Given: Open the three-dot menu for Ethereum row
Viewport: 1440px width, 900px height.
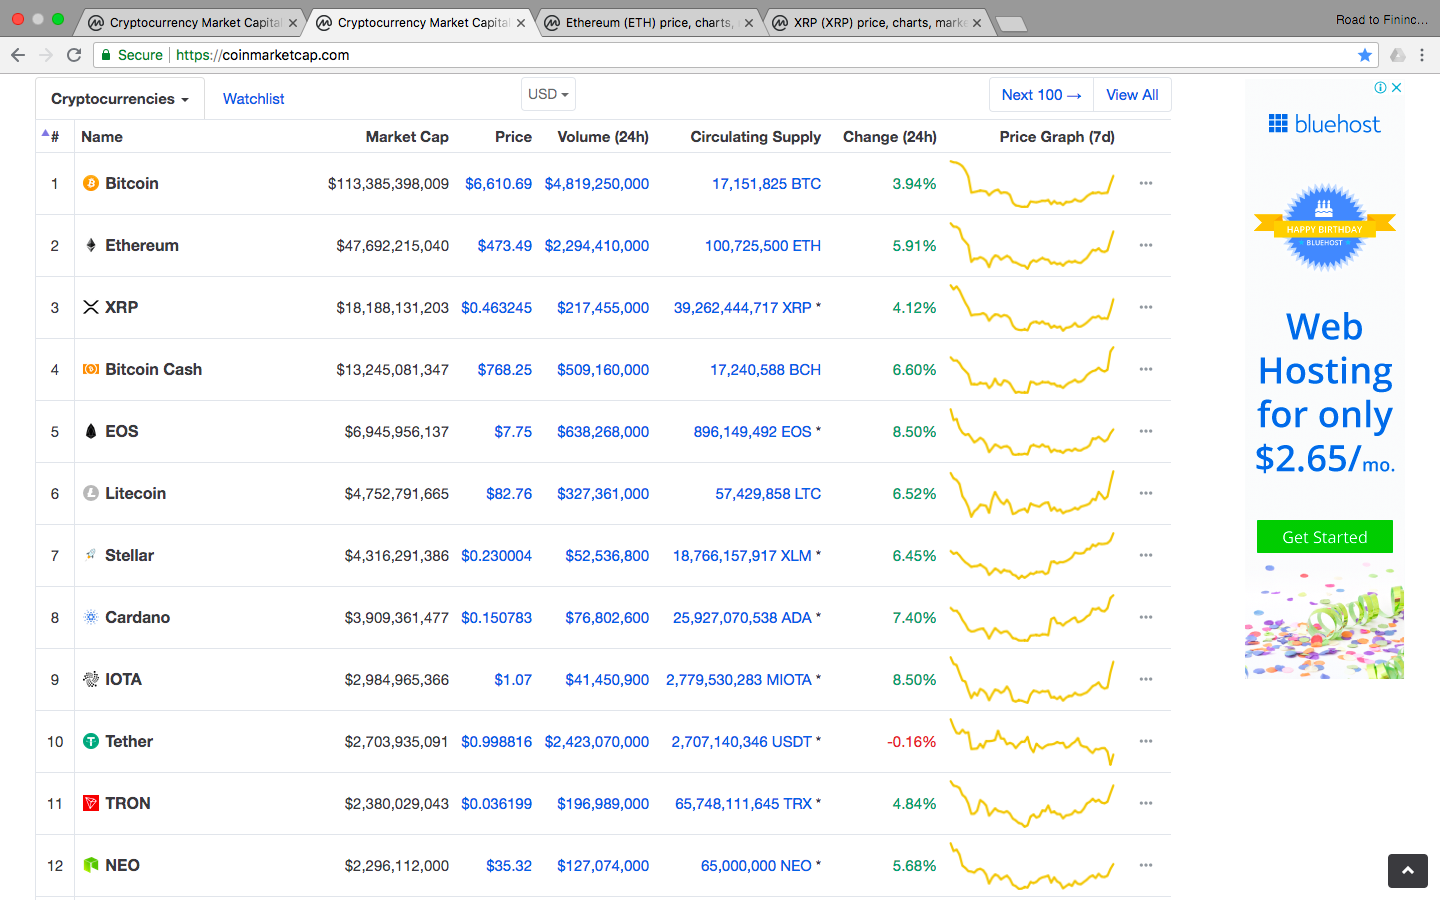Looking at the screenshot, I should 1146,245.
